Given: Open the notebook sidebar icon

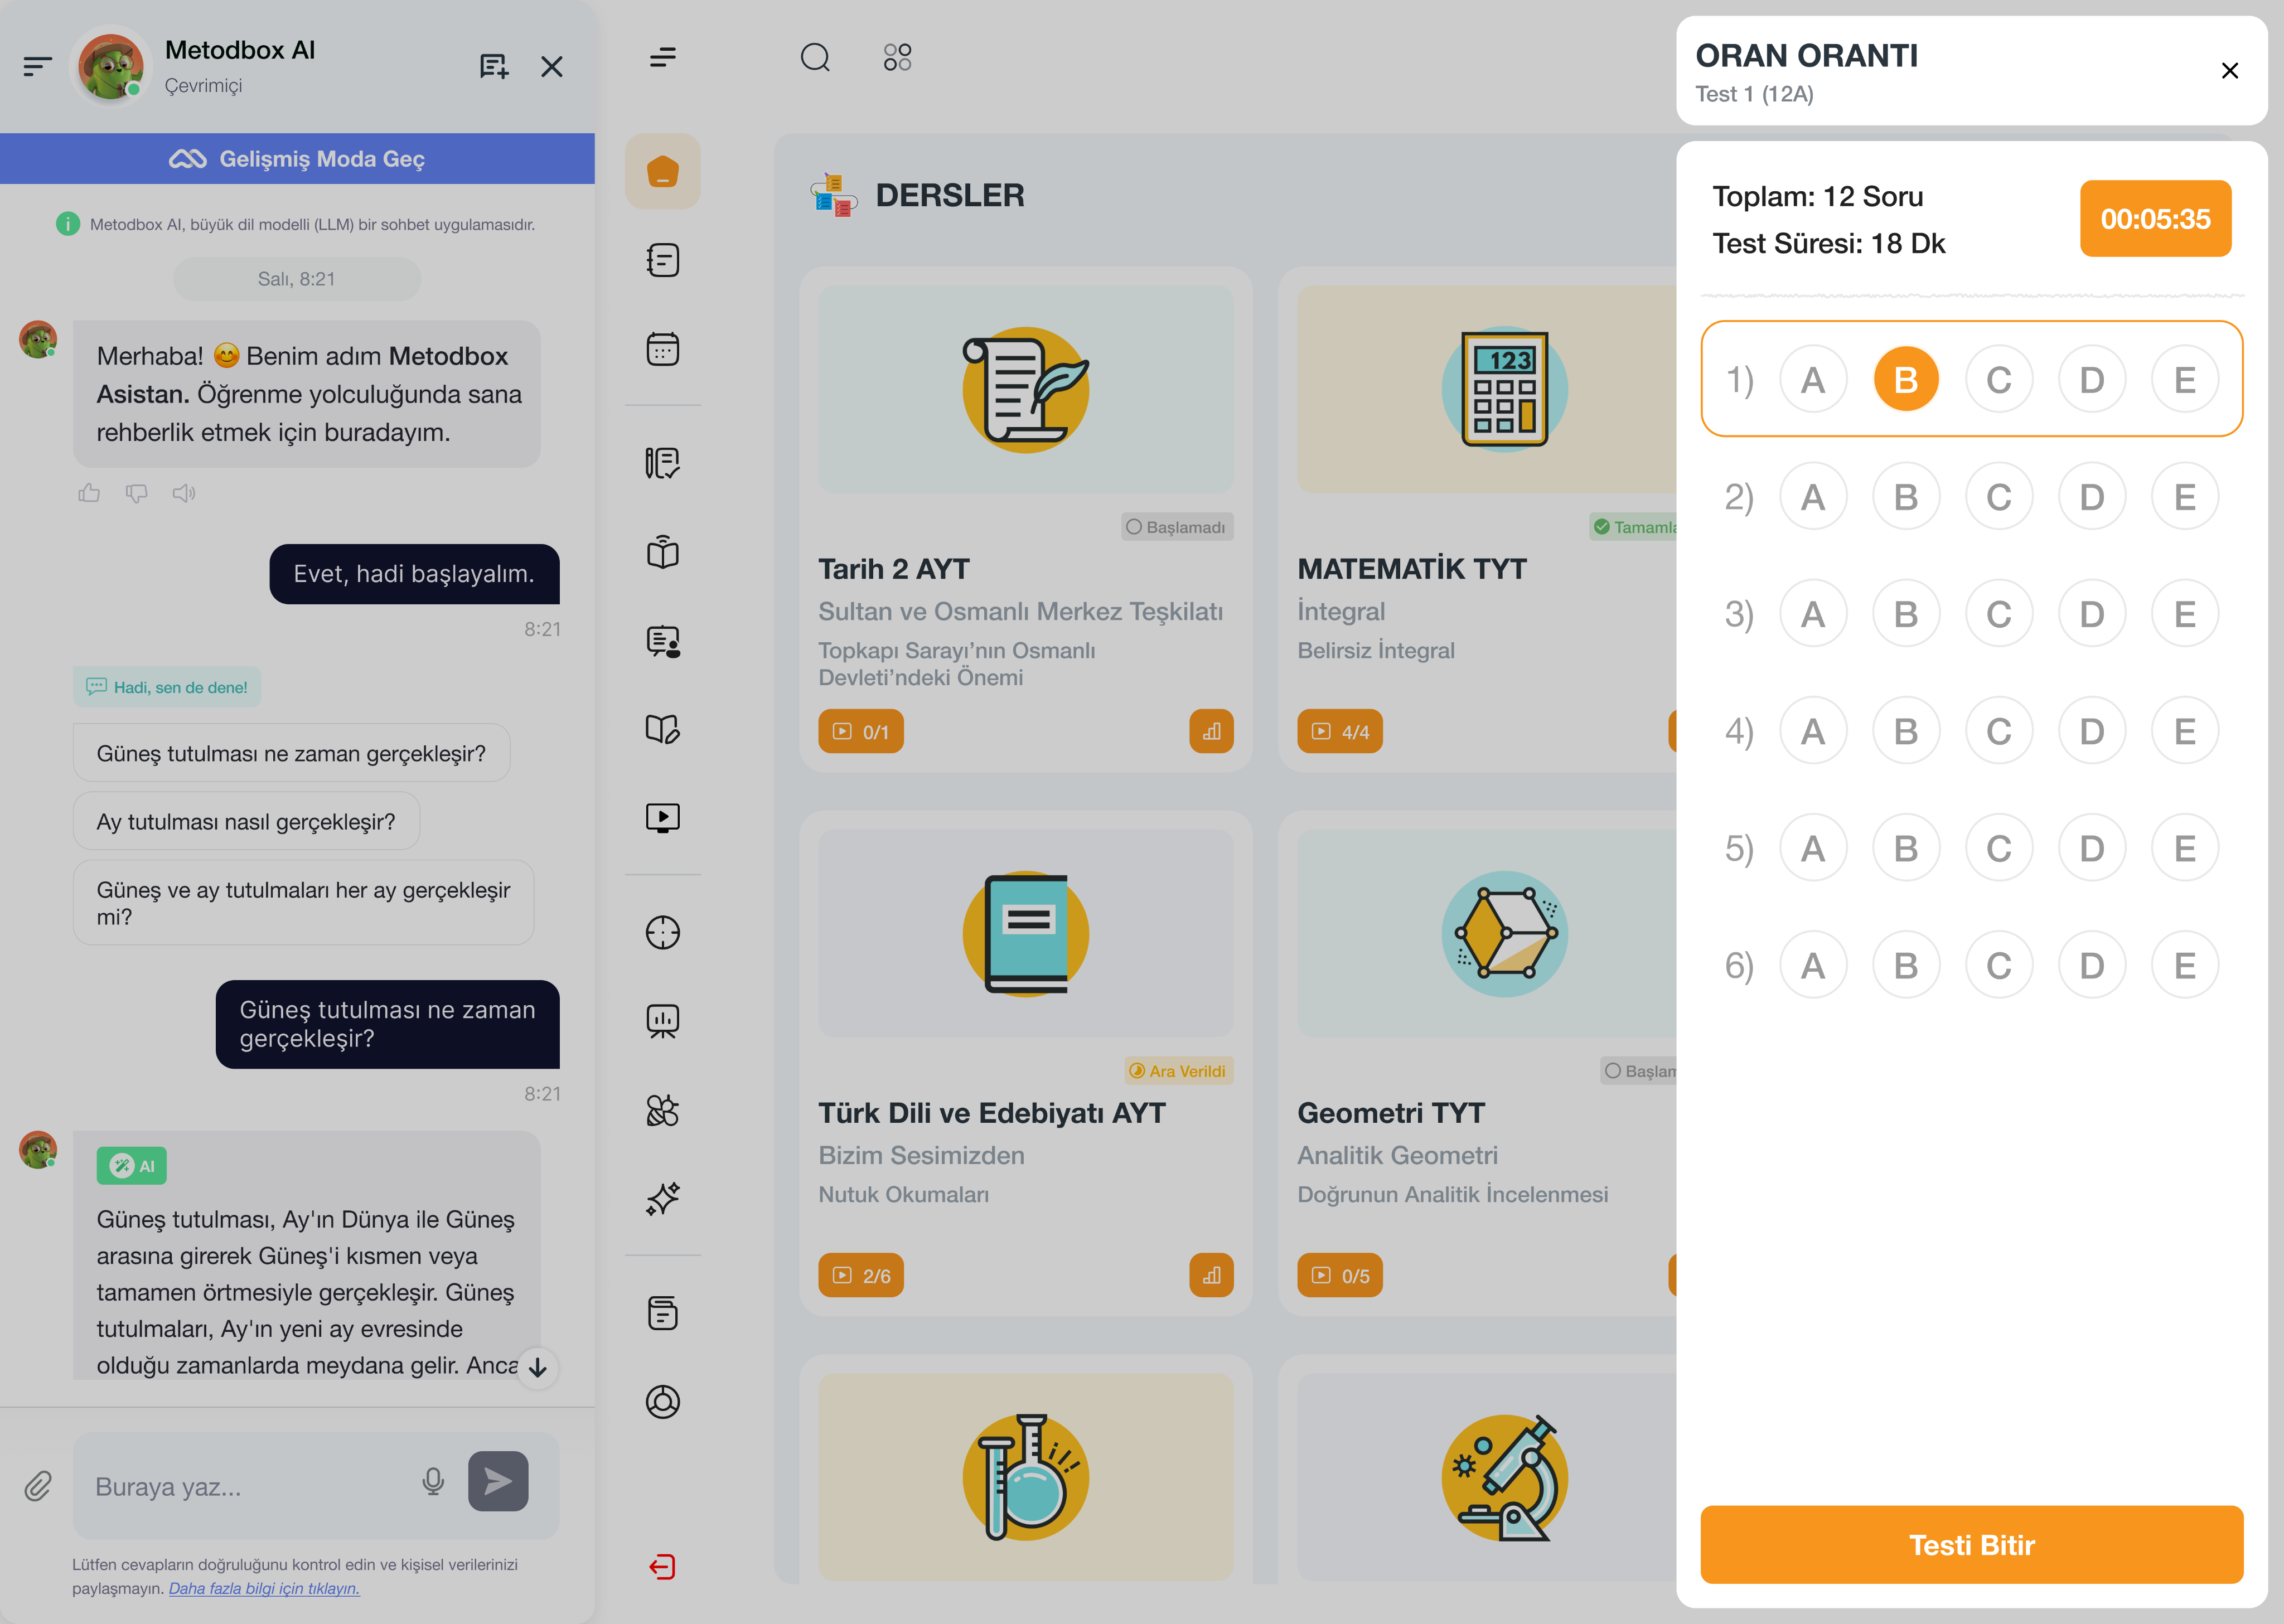Looking at the screenshot, I should 663,260.
